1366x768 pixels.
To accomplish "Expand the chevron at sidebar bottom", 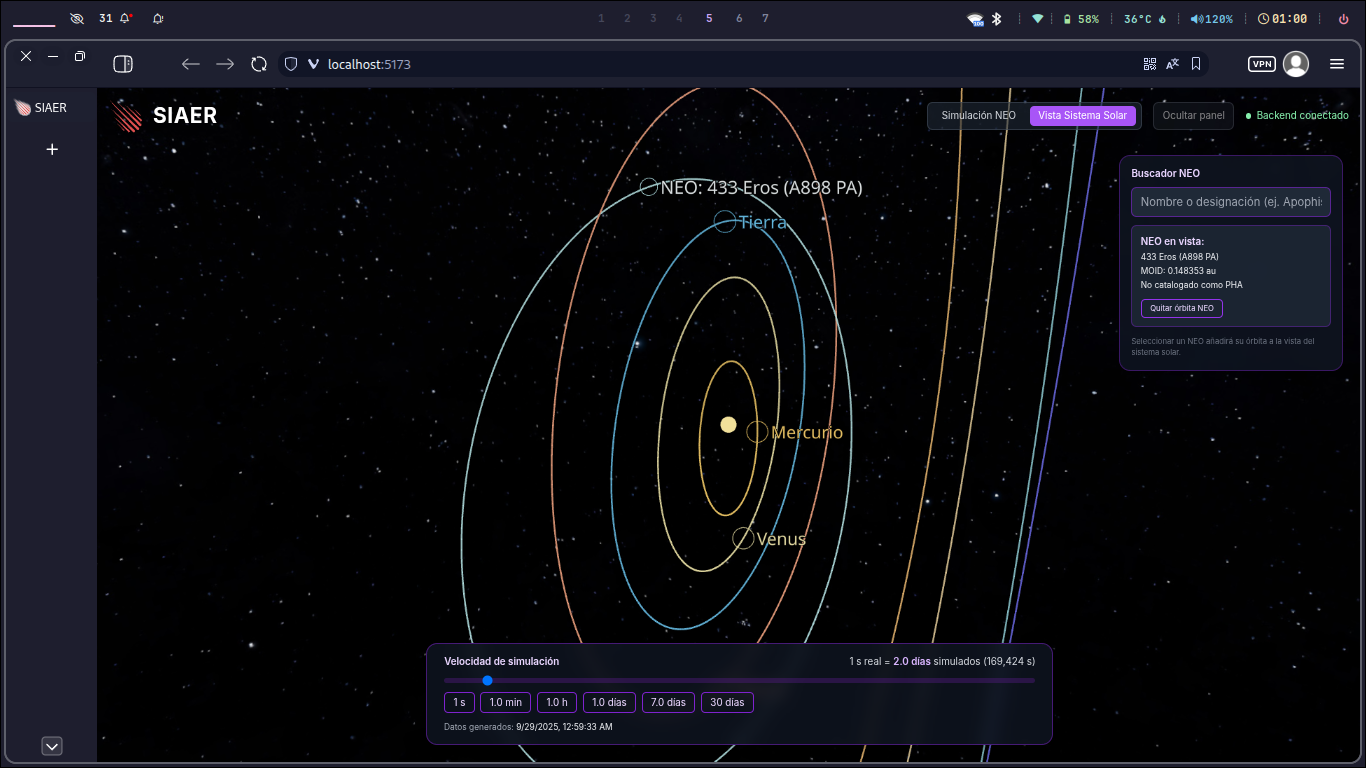I will click(x=52, y=746).
